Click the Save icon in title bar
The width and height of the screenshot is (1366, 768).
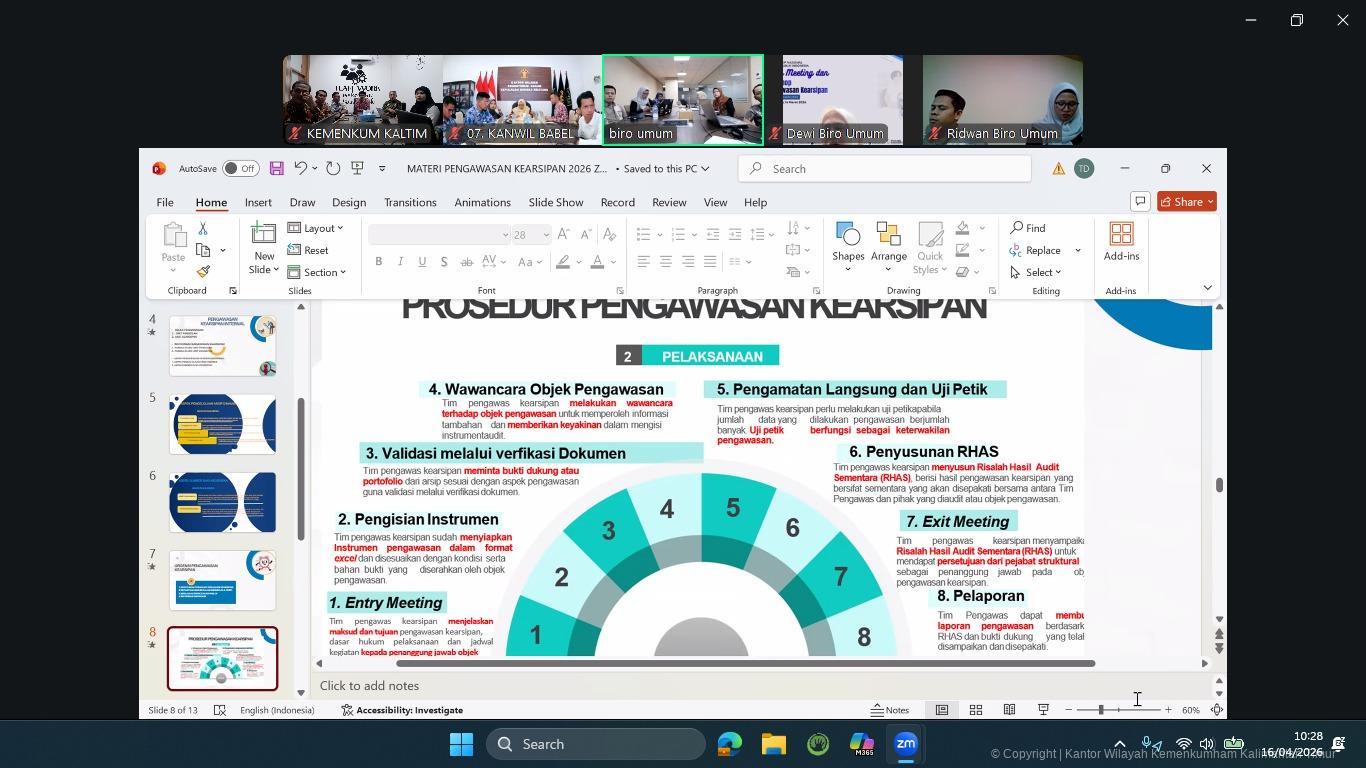pyautogui.click(x=277, y=169)
